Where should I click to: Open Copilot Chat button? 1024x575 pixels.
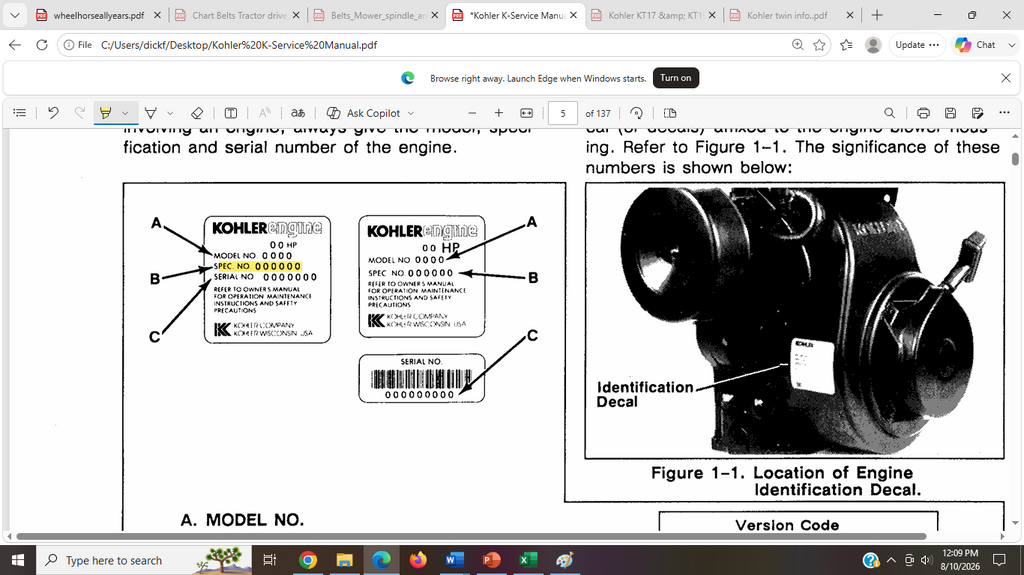tap(976, 44)
